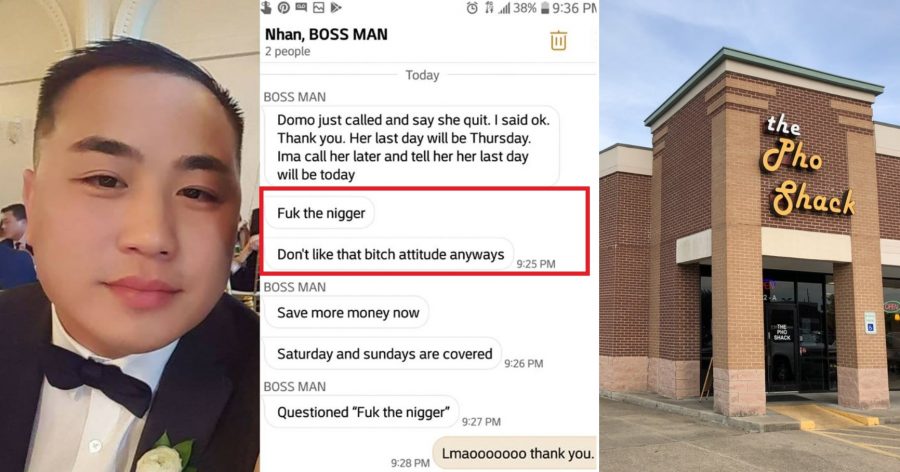Image resolution: width=900 pixels, height=472 pixels.
Task: Tap the '2 people' participants label
Action: click(288, 51)
